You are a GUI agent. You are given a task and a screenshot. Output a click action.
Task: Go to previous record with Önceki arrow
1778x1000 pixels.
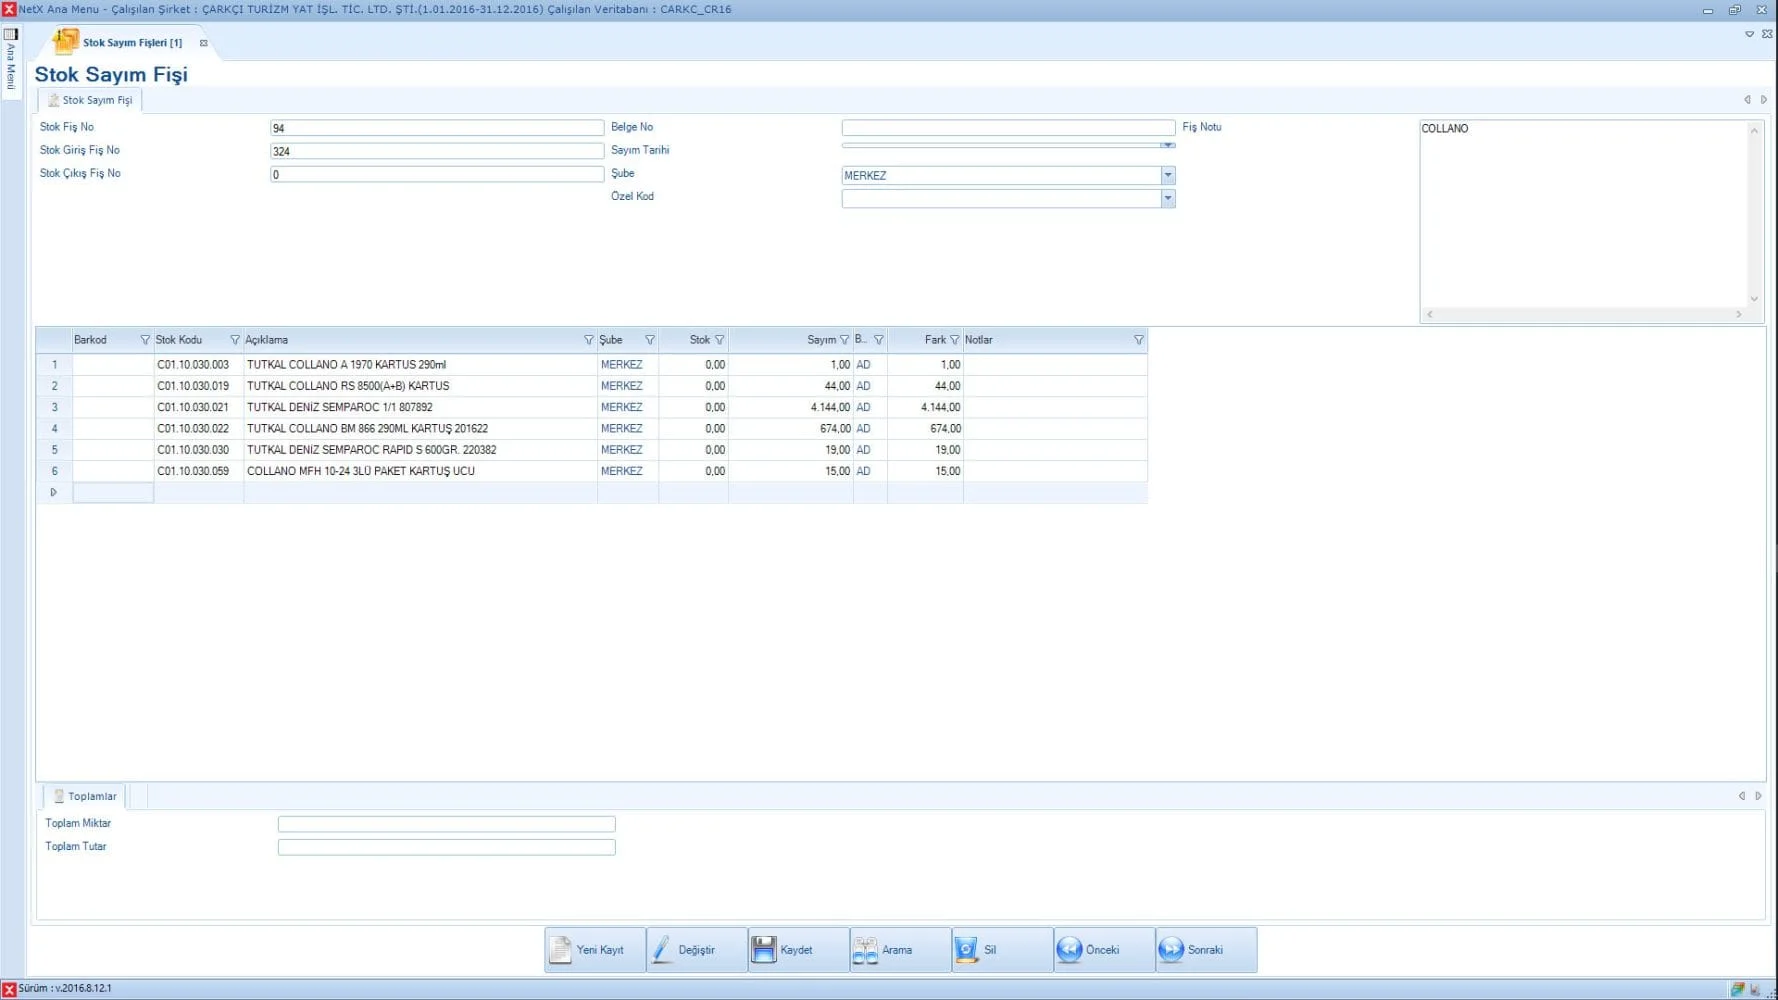[x=1069, y=949]
